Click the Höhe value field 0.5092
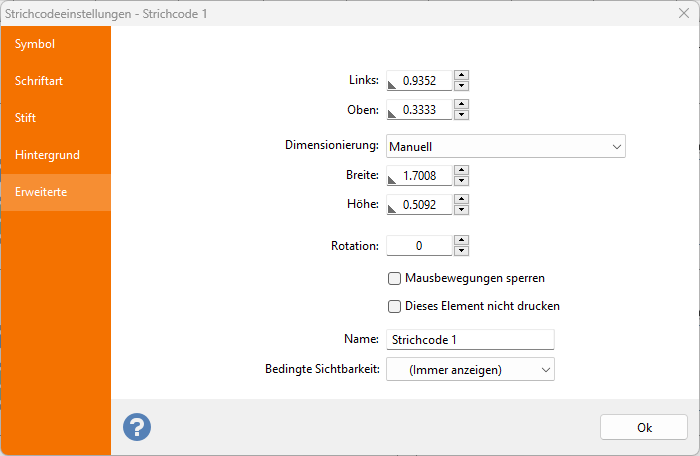Image resolution: width=700 pixels, height=456 pixels. tap(419, 205)
